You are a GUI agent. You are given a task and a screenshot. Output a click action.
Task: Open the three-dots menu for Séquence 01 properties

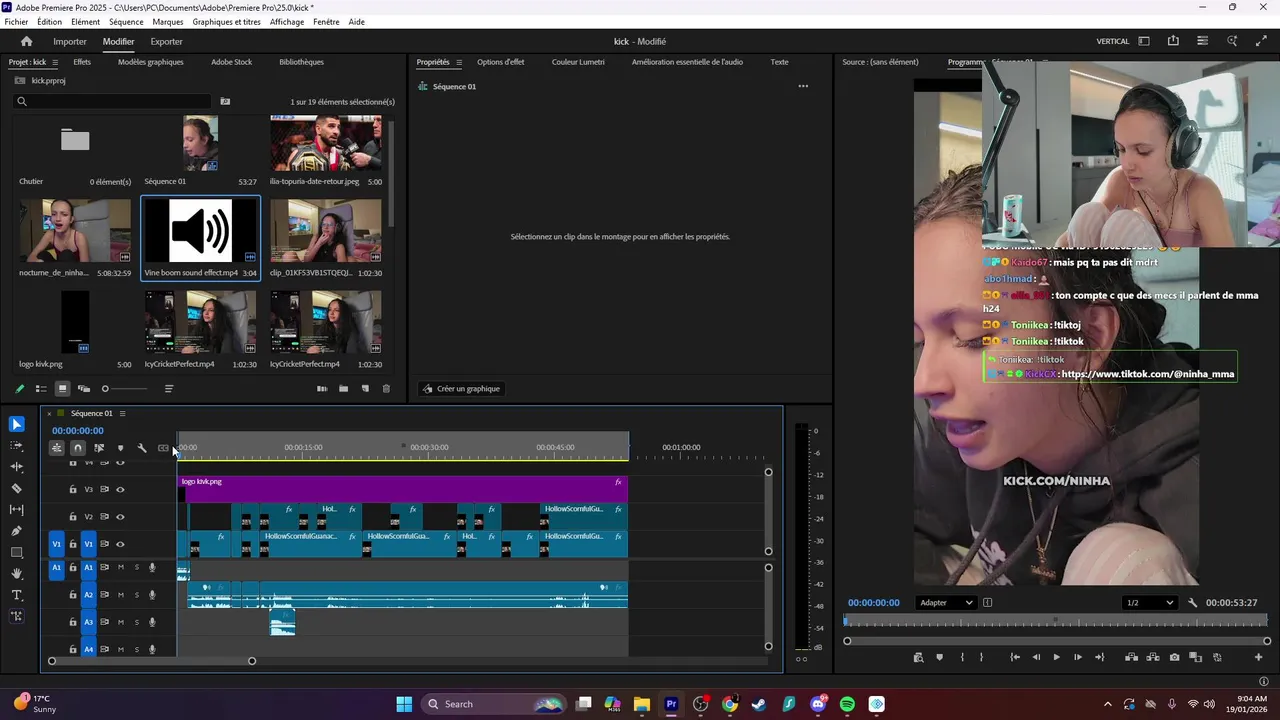click(802, 87)
